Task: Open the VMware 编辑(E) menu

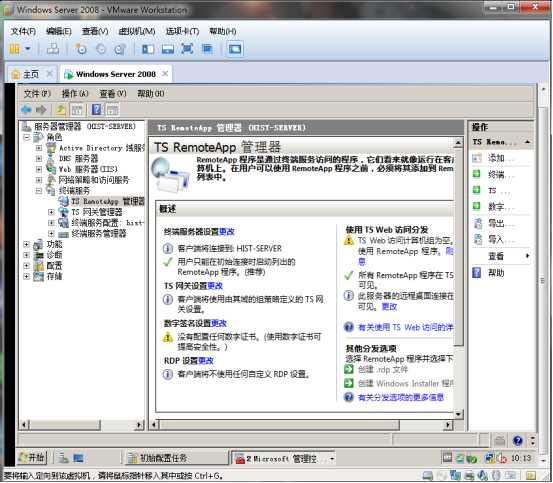Action: click(x=59, y=31)
